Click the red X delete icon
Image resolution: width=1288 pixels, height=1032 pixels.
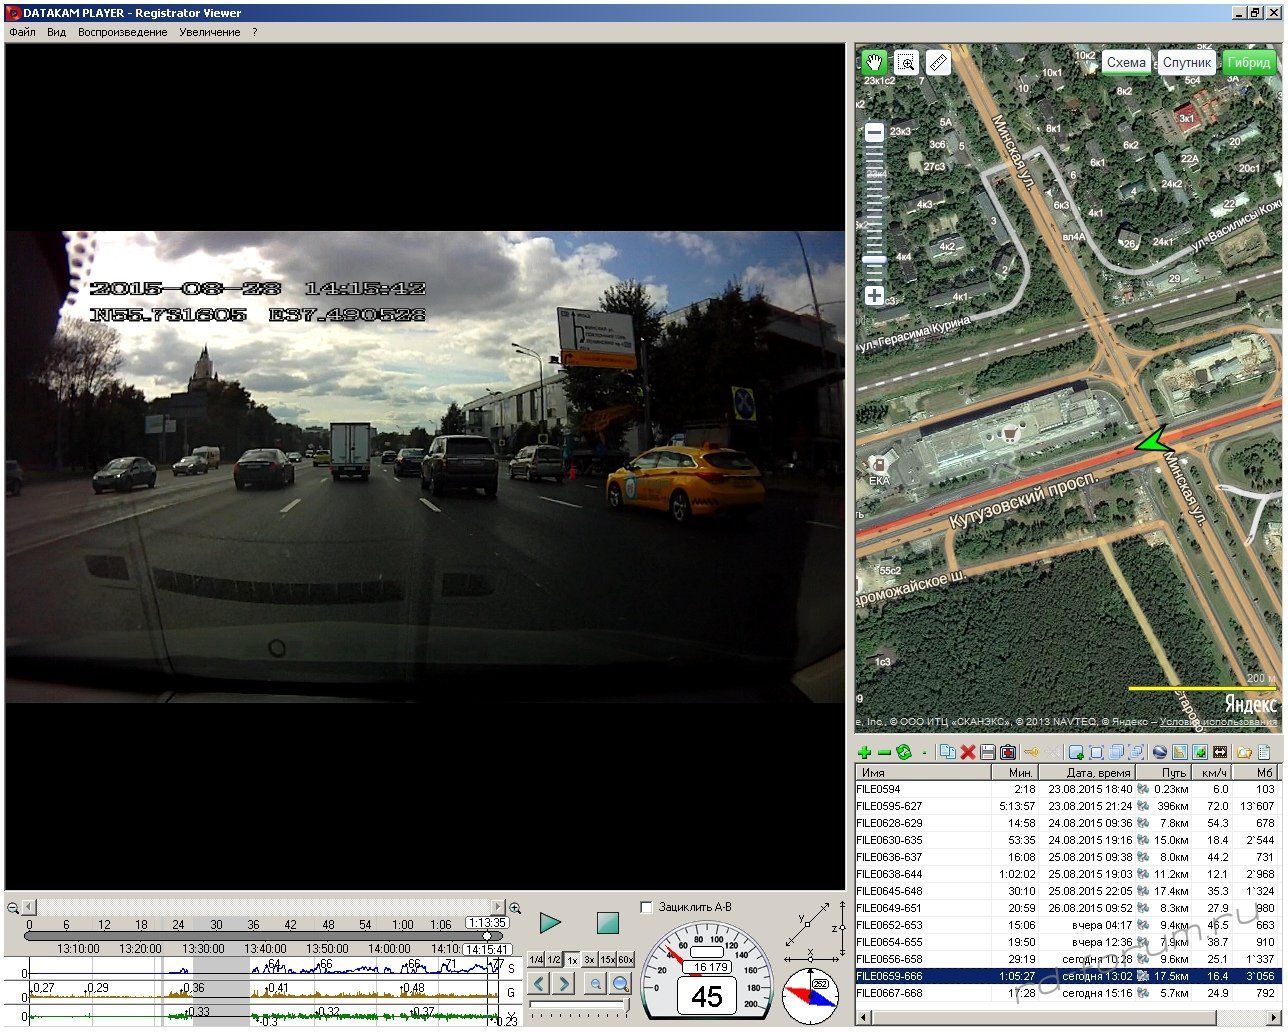(968, 752)
